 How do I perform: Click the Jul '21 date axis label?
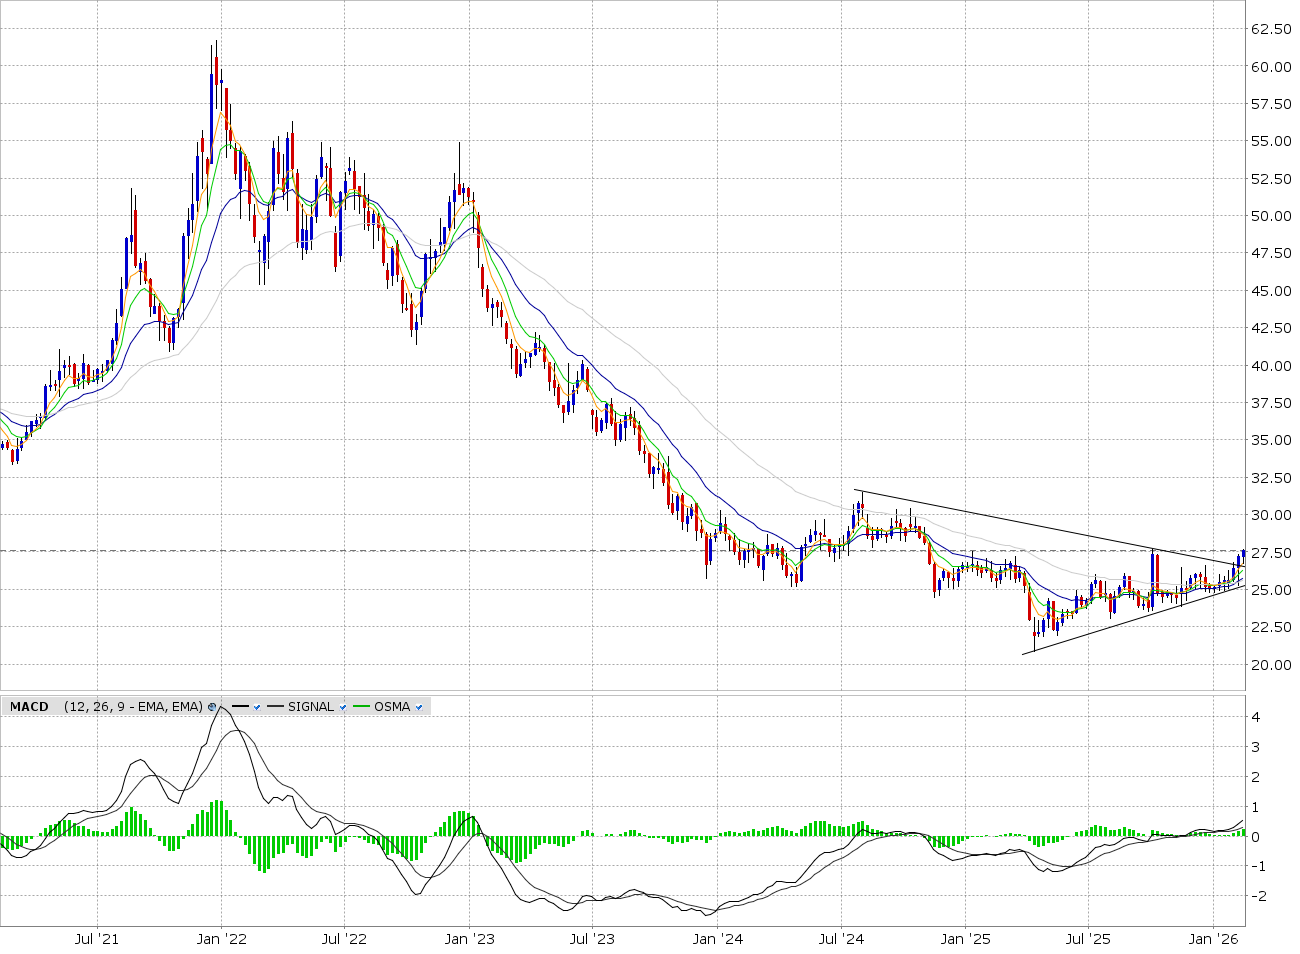97,939
